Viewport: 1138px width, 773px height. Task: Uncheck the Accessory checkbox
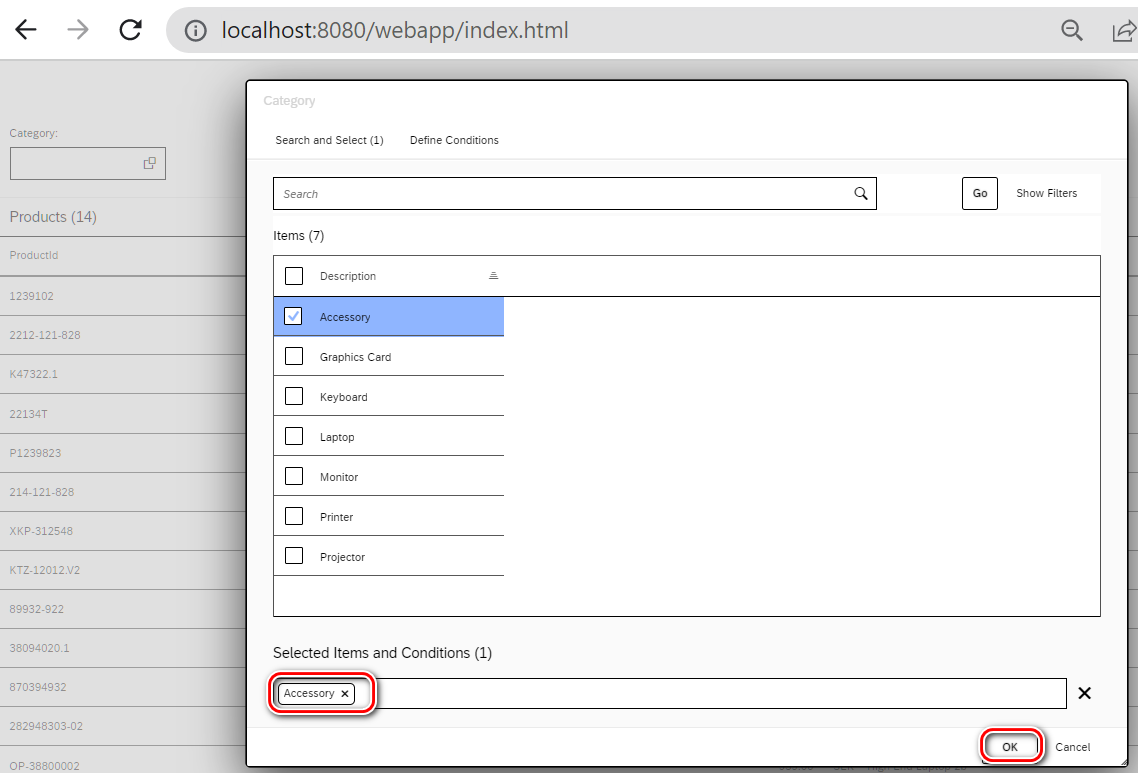293,315
